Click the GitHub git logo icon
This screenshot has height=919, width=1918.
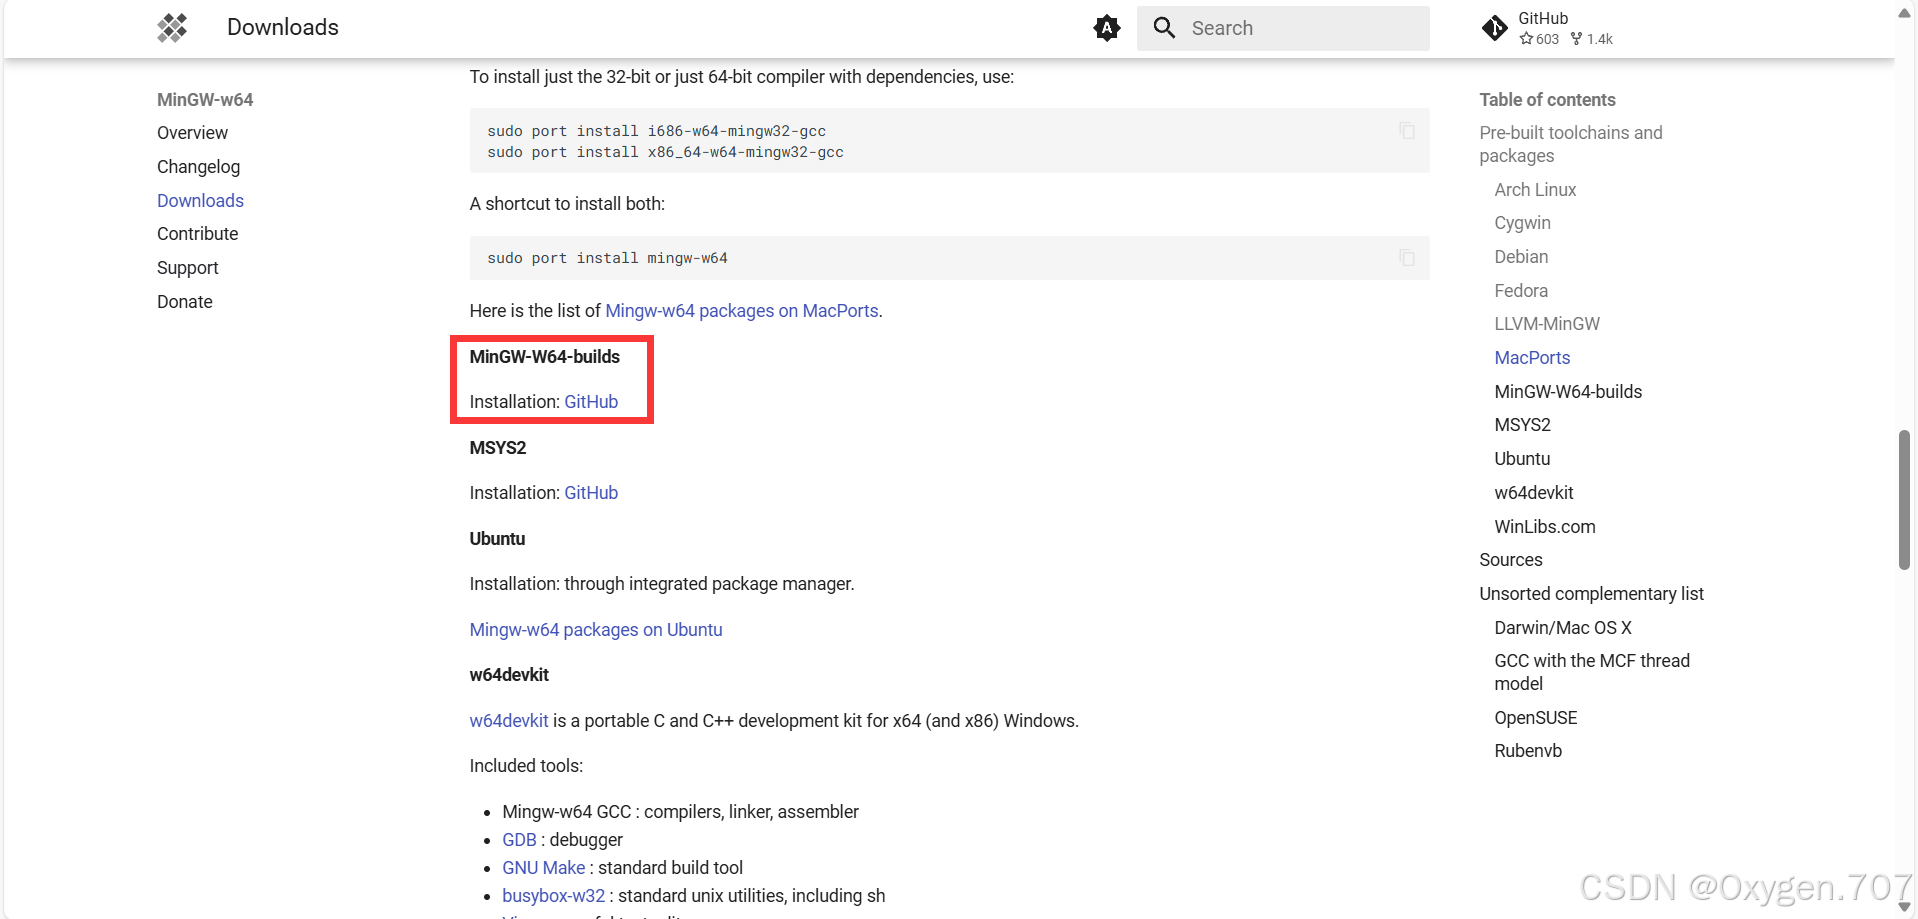click(1495, 28)
